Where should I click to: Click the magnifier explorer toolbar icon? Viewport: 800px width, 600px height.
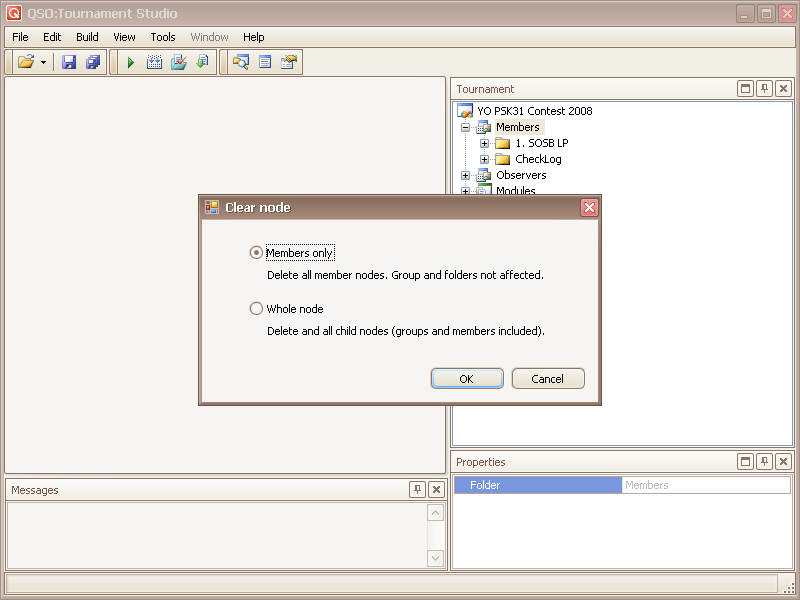pyautogui.click(x=241, y=62)
